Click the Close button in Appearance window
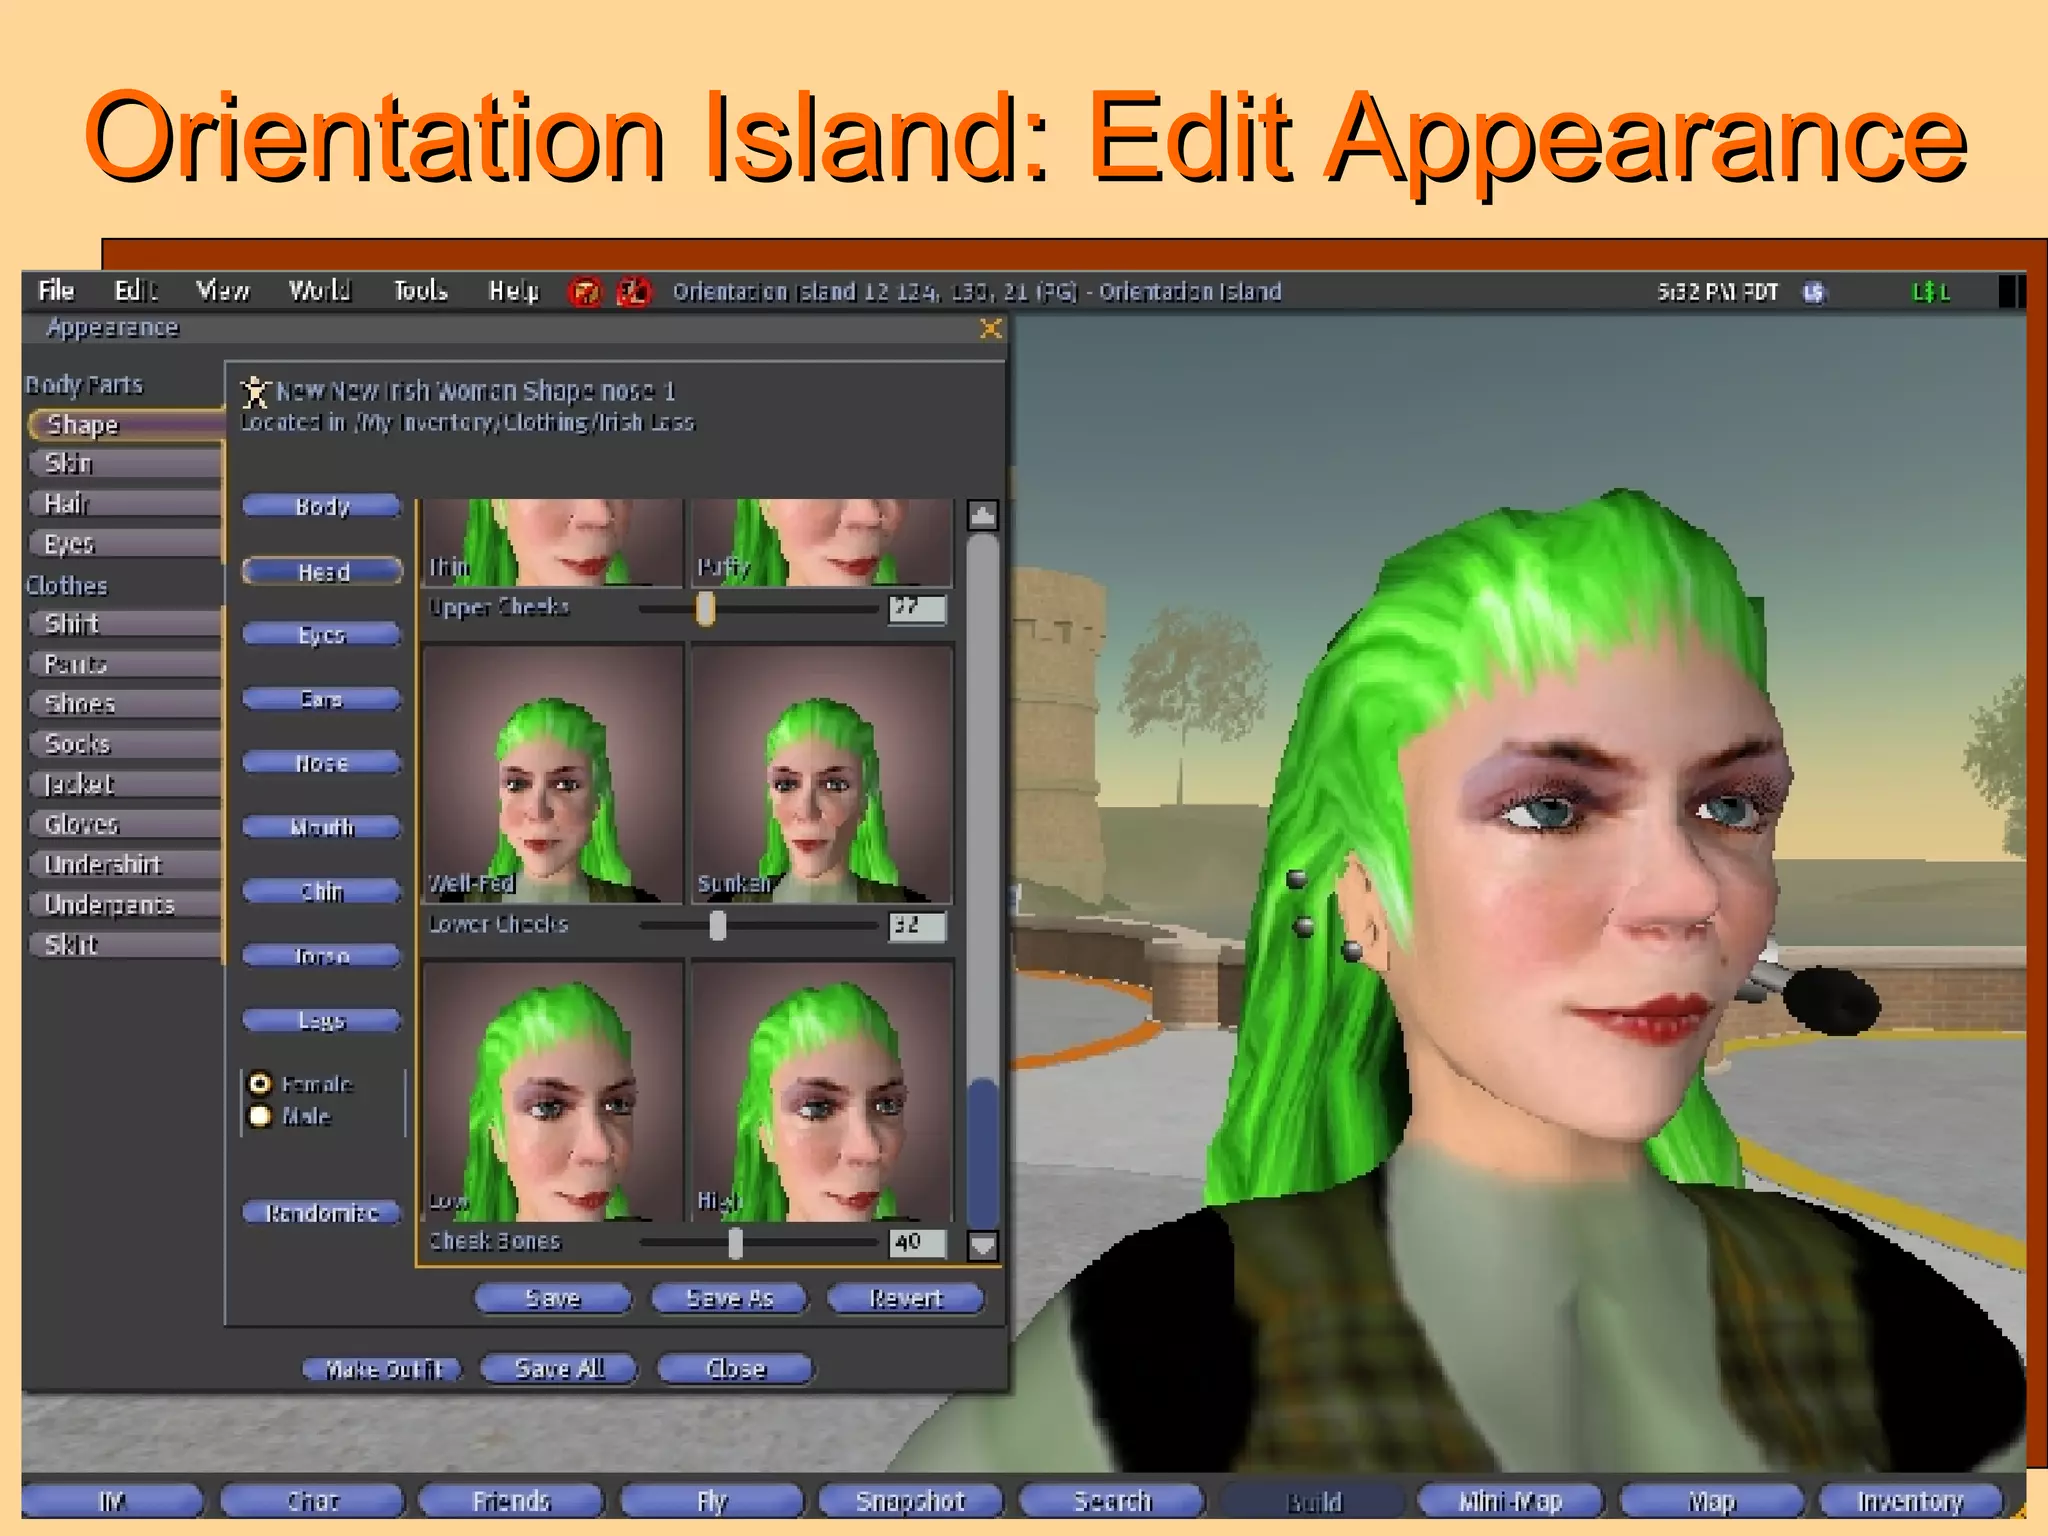The width and height of the screenshot is (2048, 1536). (x=735, y=1369)
